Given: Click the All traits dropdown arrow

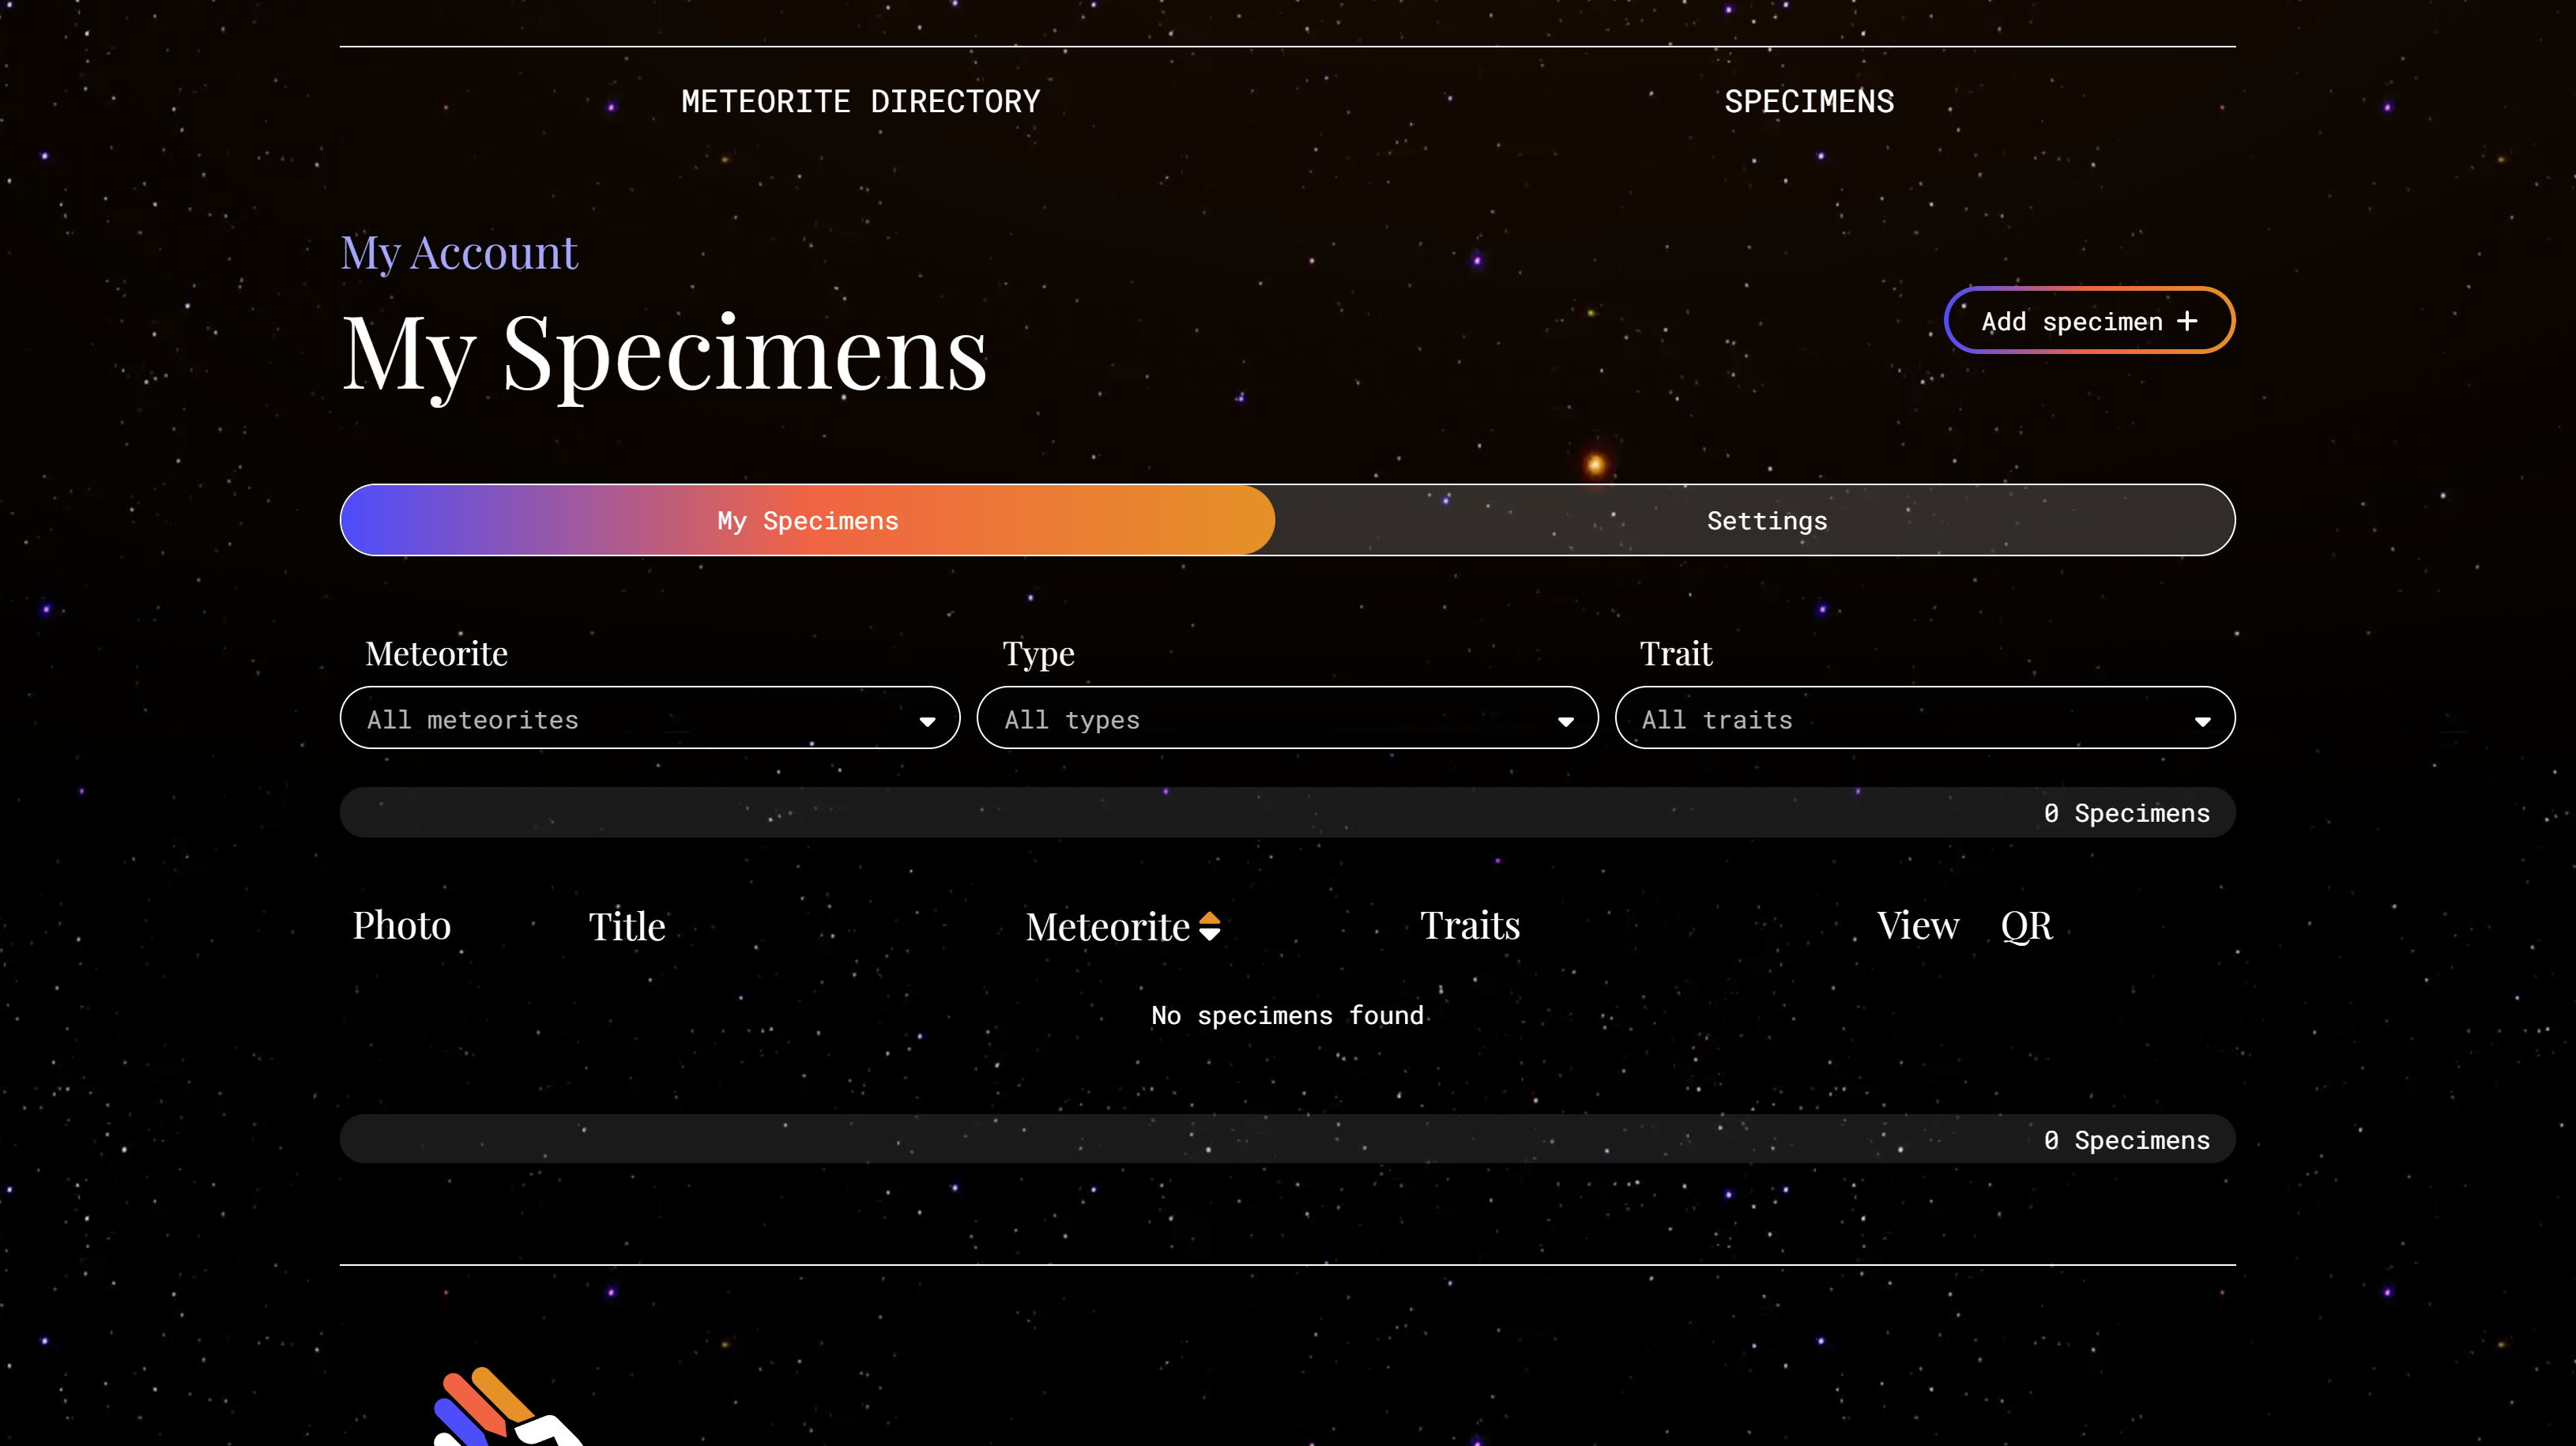Looking at the screenshot, I should pos(2202,721).
